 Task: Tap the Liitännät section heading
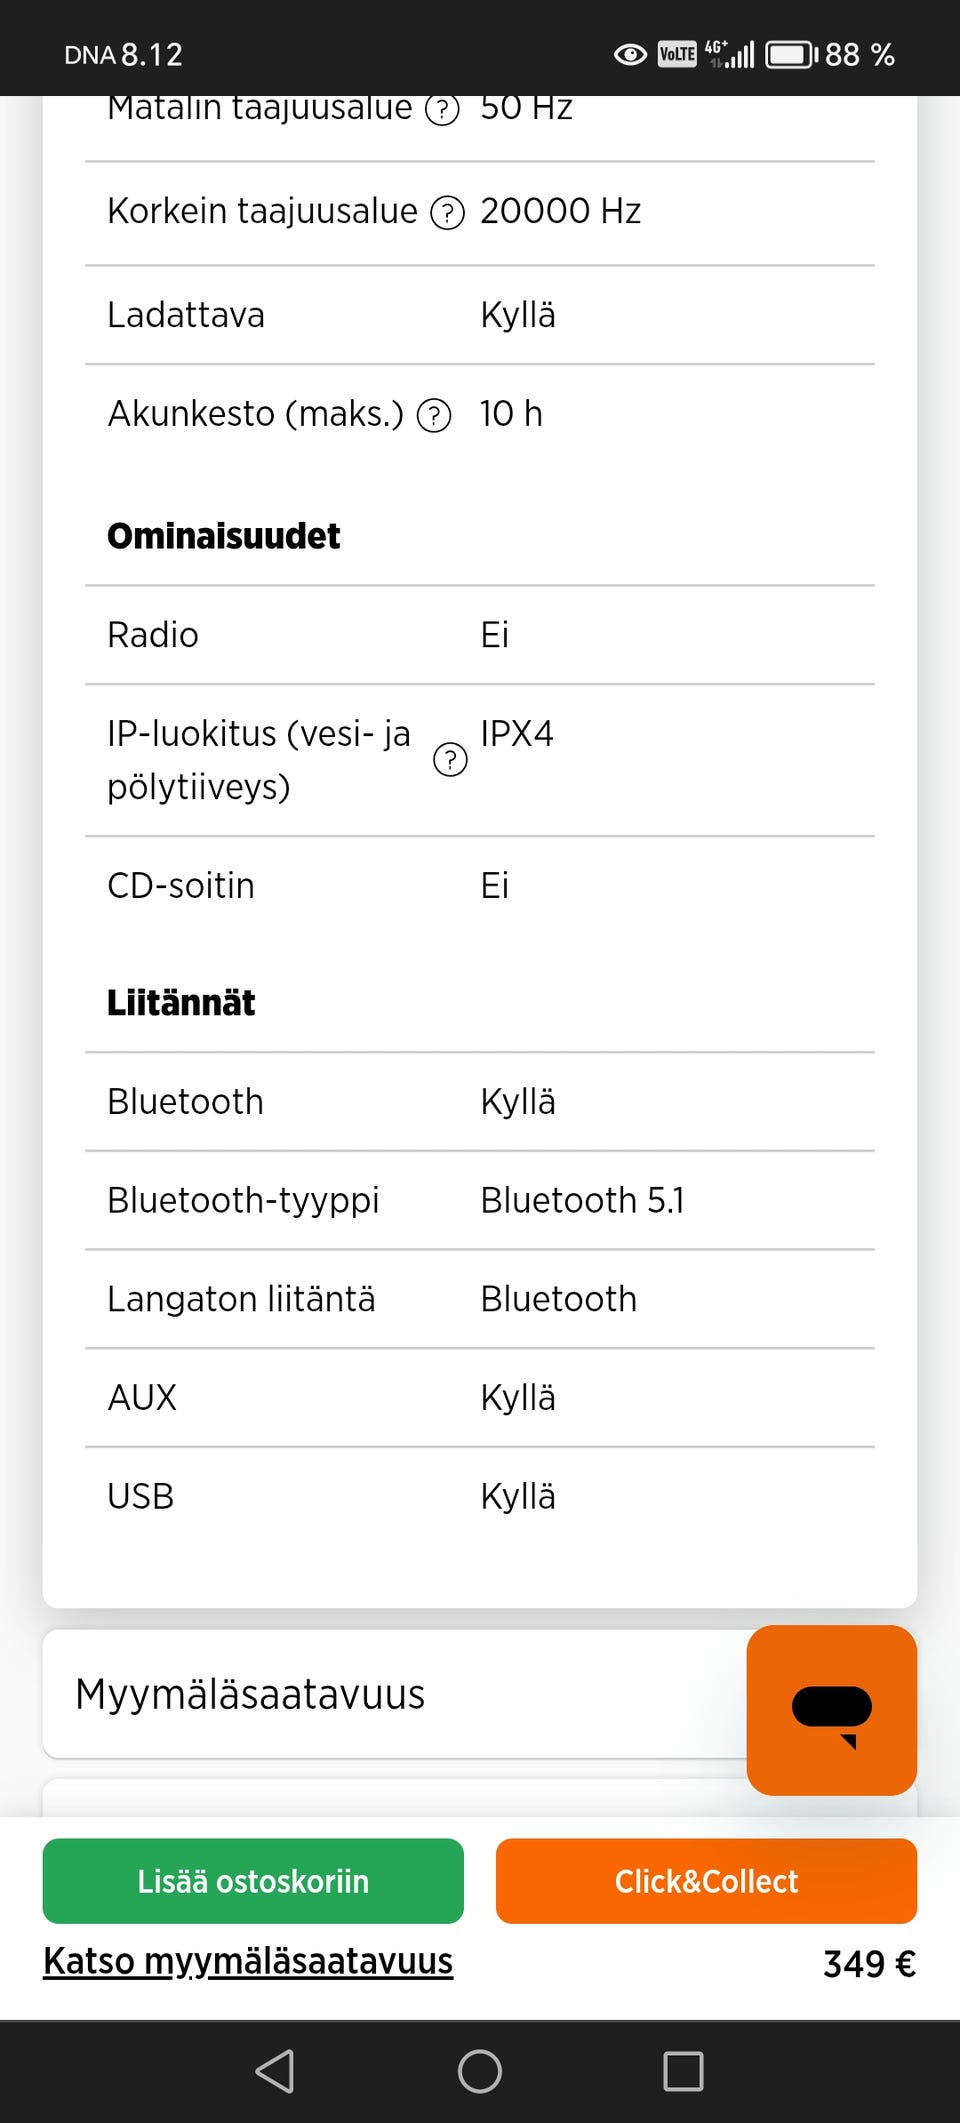coord(181,1002)
